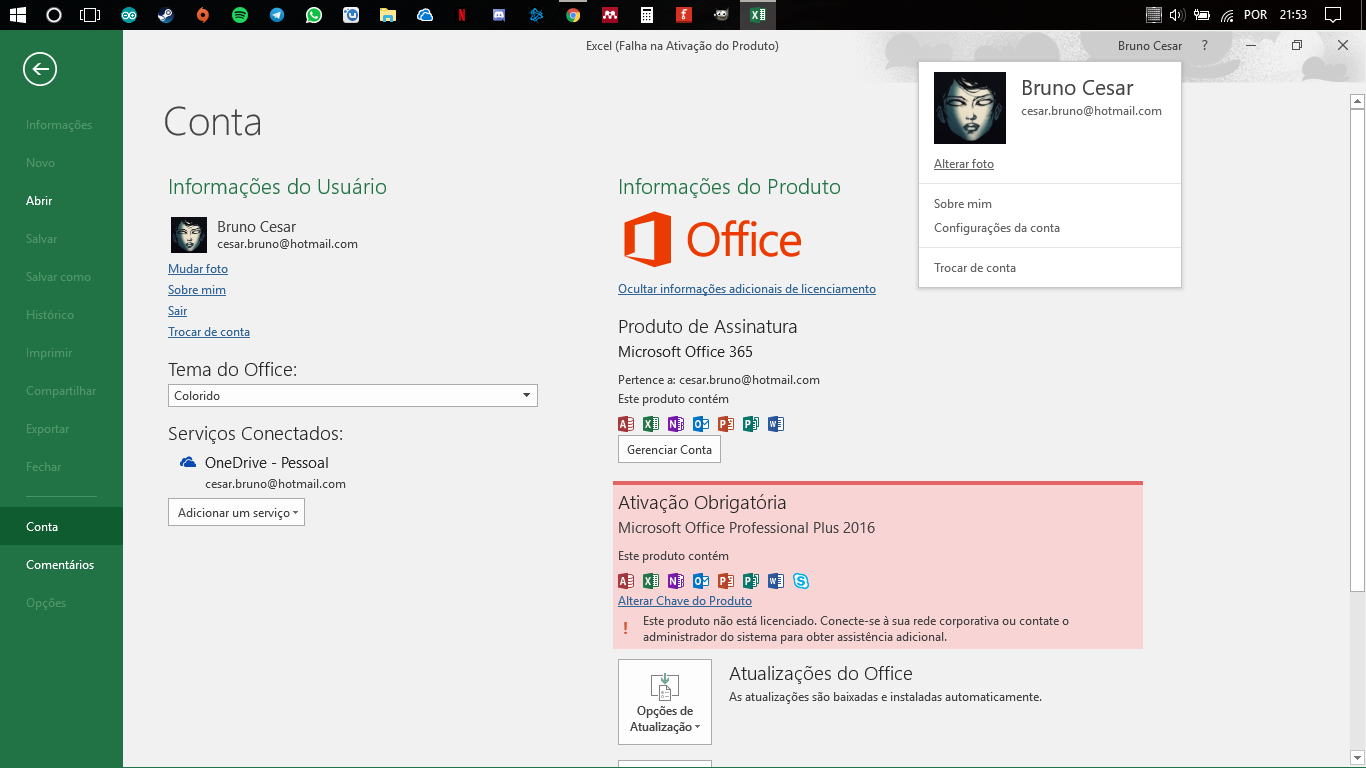Click the Alterar foto link in popup
1366x768 pixels.
(964, 164)
